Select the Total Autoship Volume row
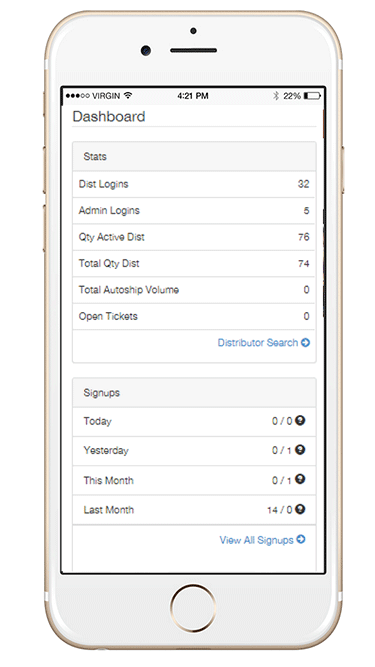The image size is (375, 667). [x=194, y=290]
